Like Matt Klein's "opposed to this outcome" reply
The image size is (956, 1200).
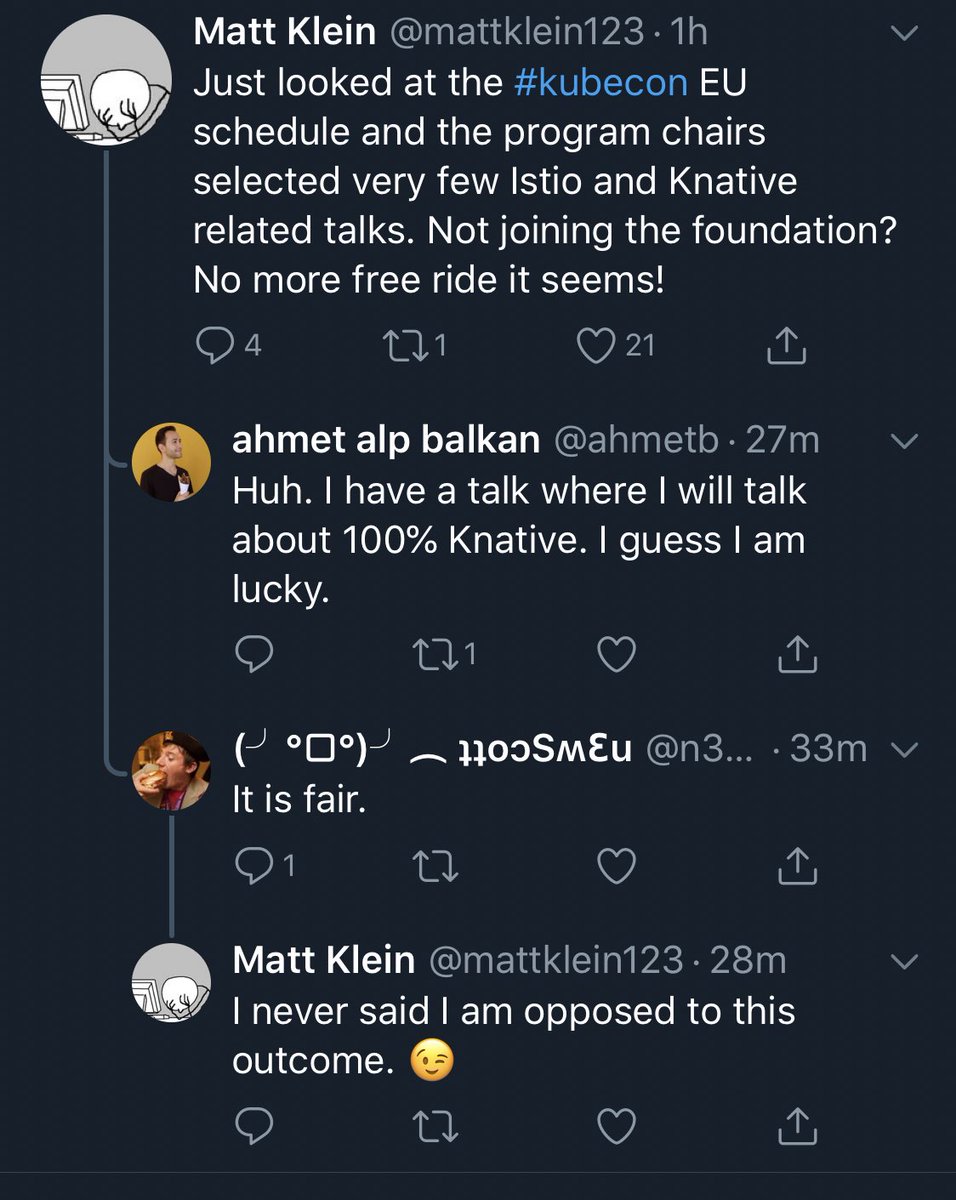coord(616,1127)
